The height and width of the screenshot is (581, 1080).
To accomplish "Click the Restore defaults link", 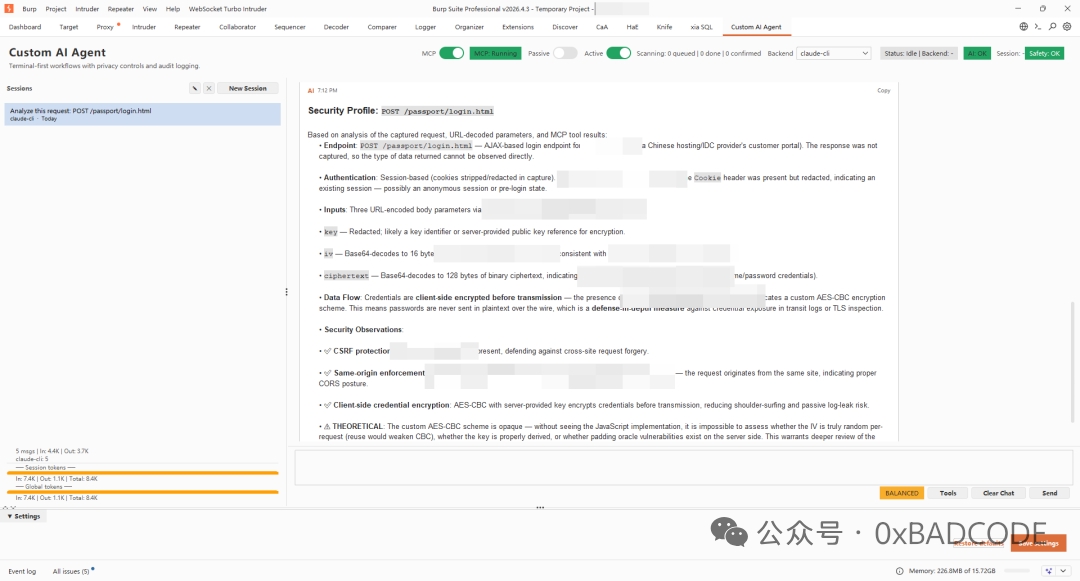I will [979, 543].
